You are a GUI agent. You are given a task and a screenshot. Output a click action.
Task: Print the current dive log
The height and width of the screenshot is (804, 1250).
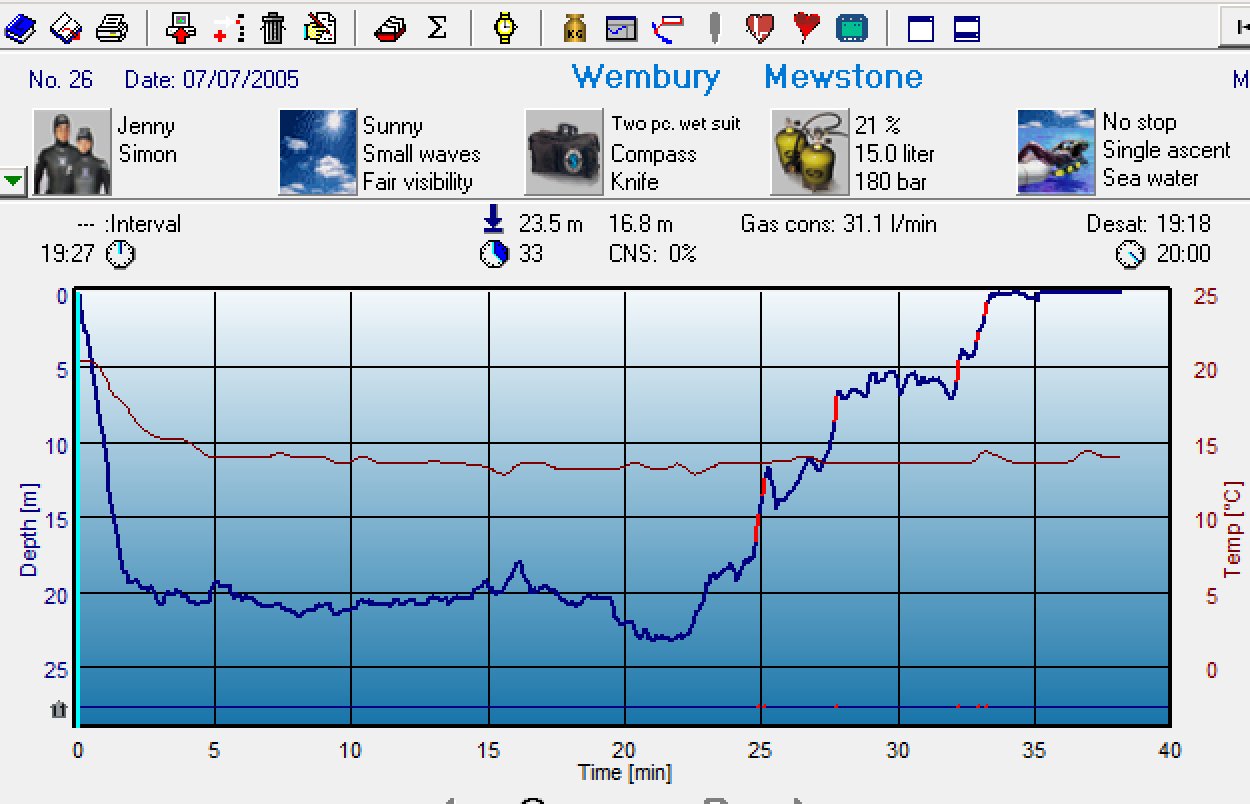click(x=112, y=27)
